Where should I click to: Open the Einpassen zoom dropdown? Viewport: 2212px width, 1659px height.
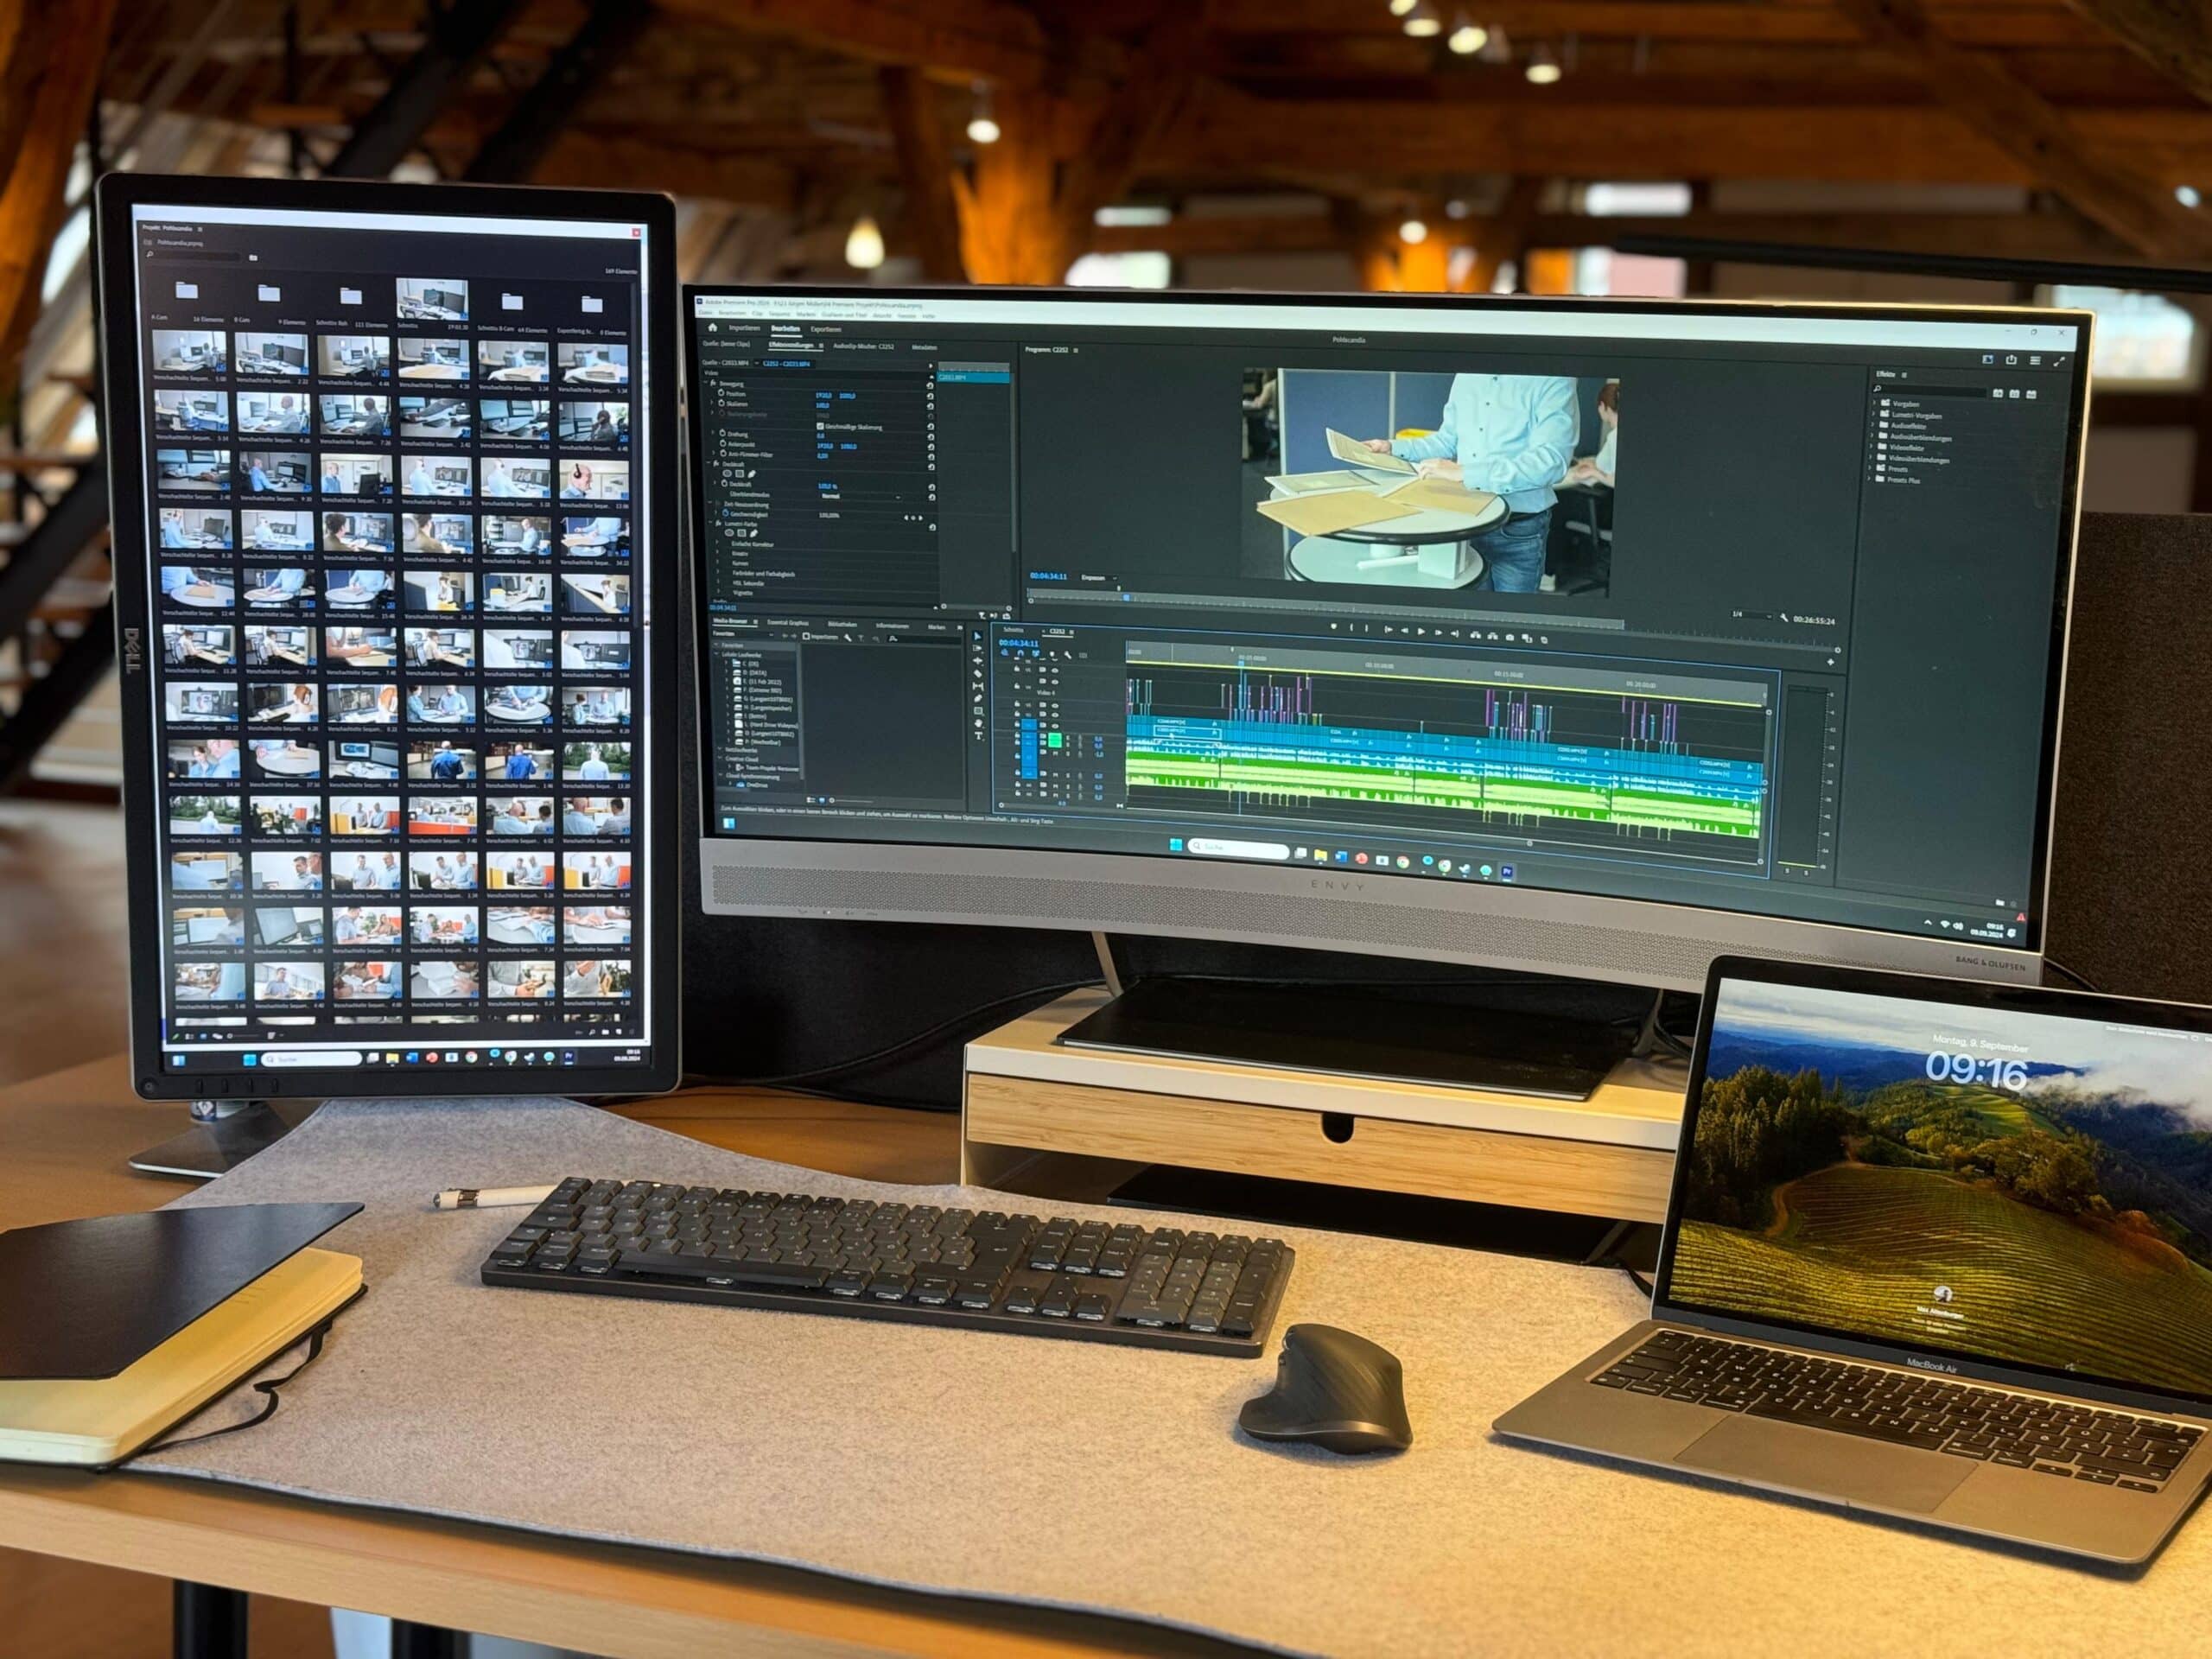pyautogui.click(x=1100, y=578)
